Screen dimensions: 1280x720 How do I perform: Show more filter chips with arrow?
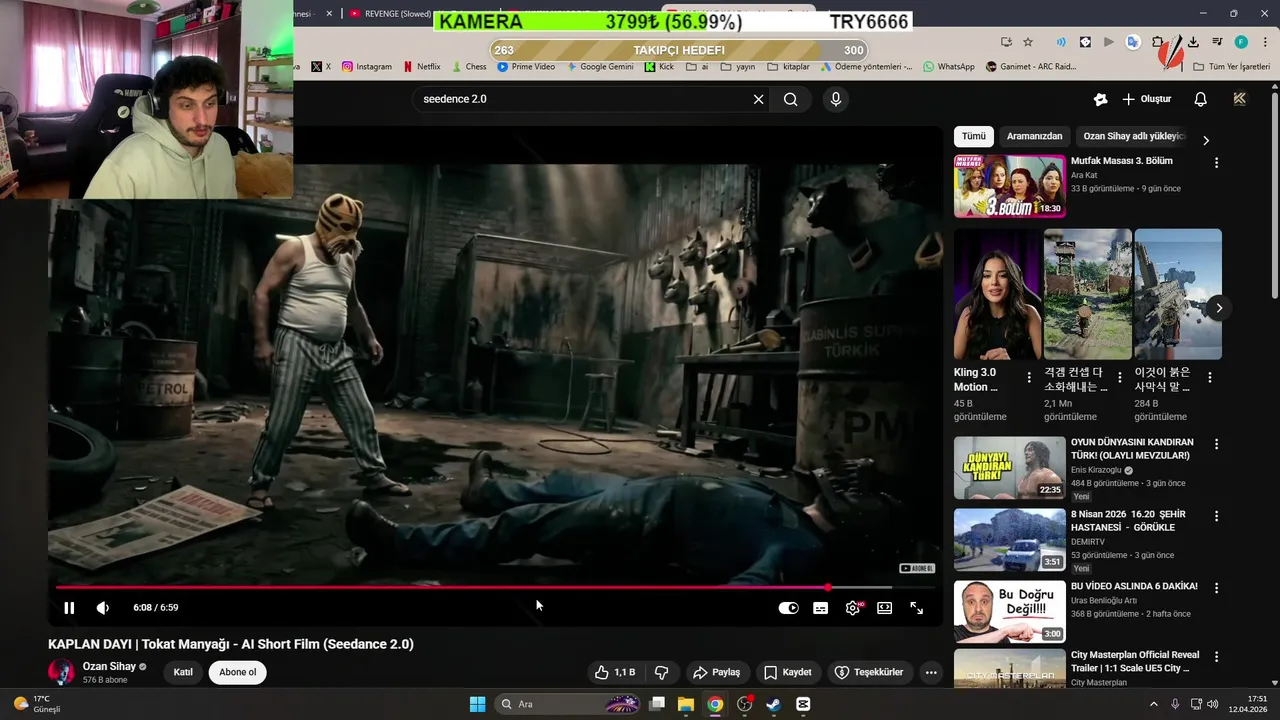coord(1206,140)
